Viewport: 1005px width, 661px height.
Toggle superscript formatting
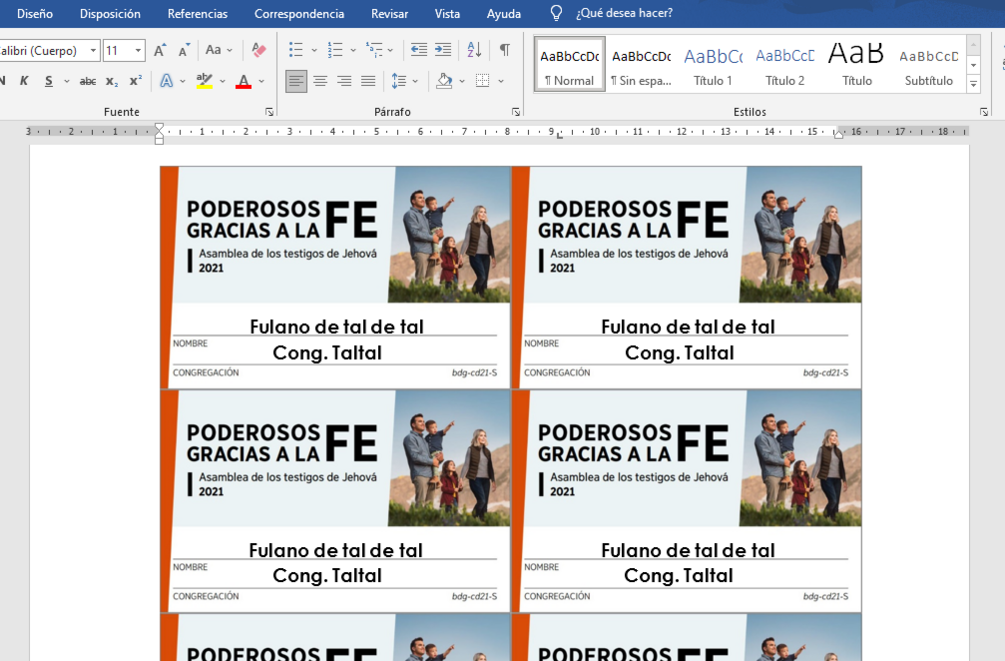click(x=135, y=81)
